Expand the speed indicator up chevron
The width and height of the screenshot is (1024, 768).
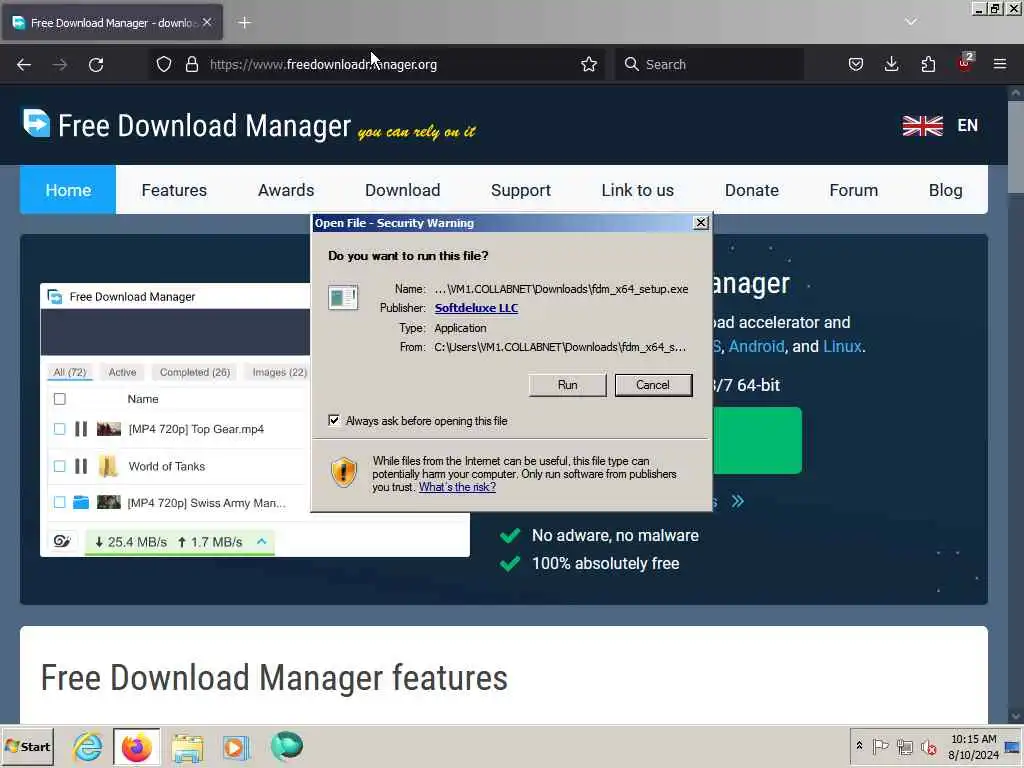coord(262,541)
